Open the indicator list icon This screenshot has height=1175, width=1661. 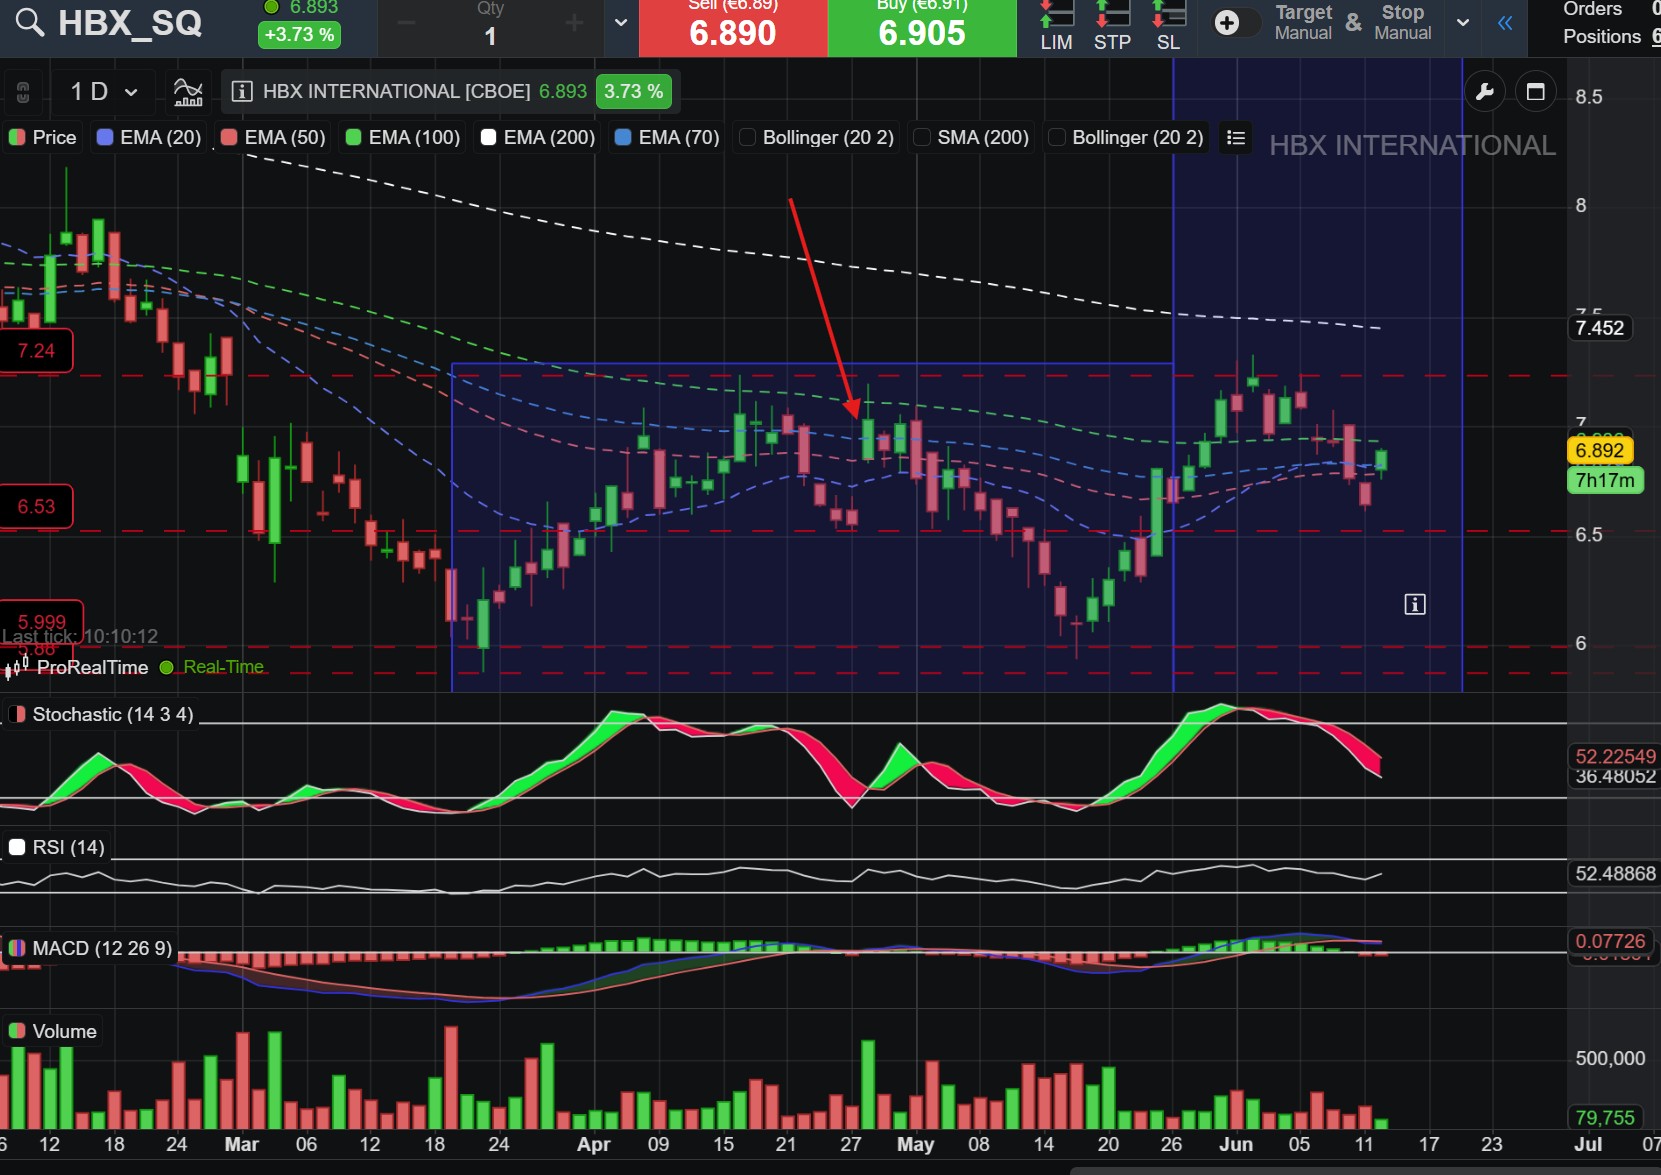[x=1236, y=137]
